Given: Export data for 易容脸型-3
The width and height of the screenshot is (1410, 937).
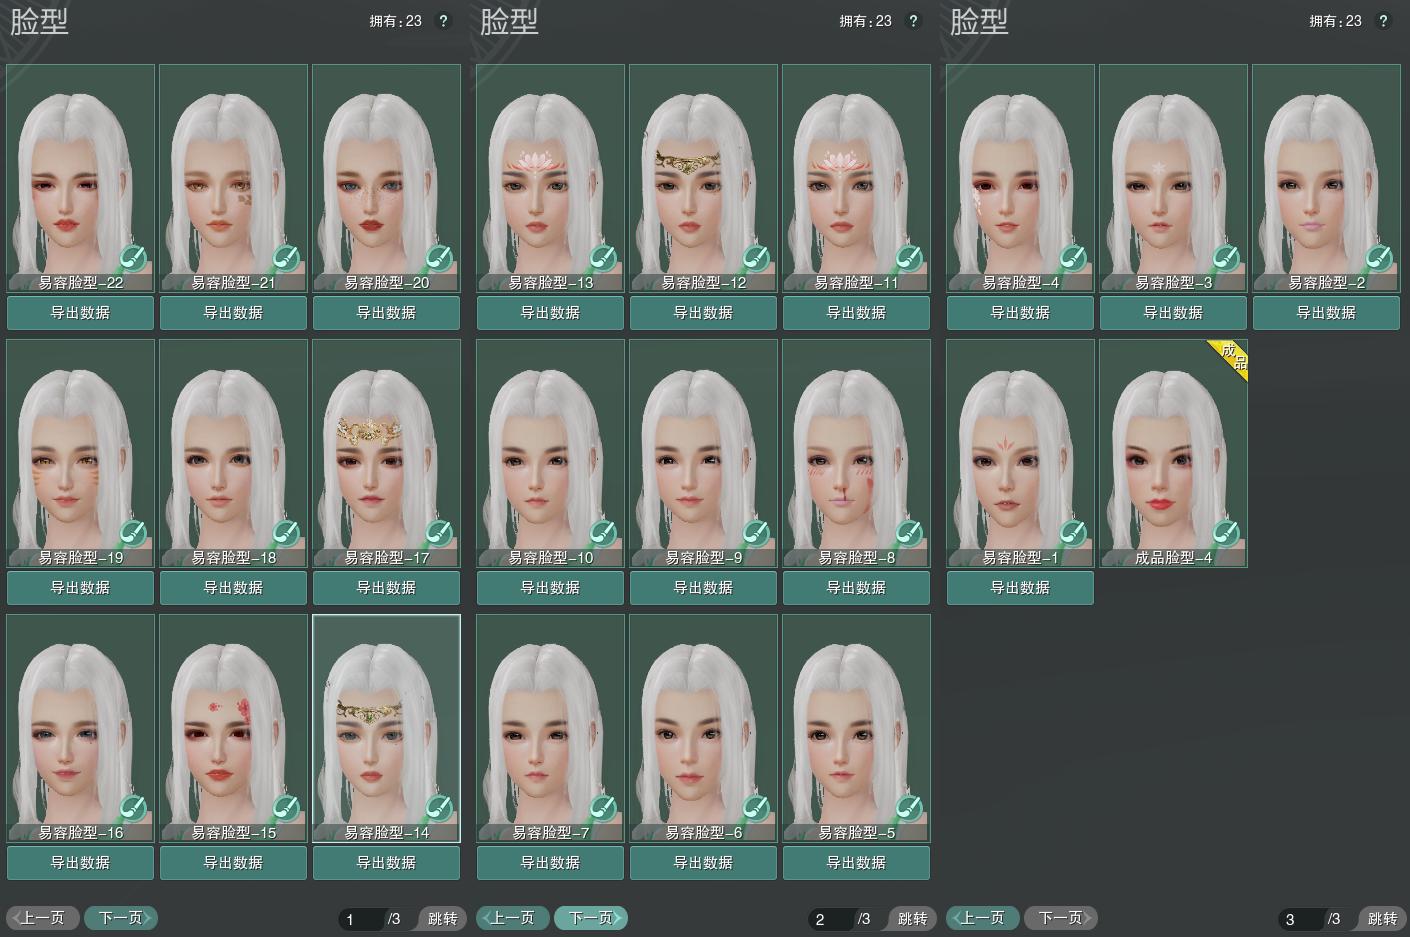Looking at the screenshot, I should tap(1173, 313).
